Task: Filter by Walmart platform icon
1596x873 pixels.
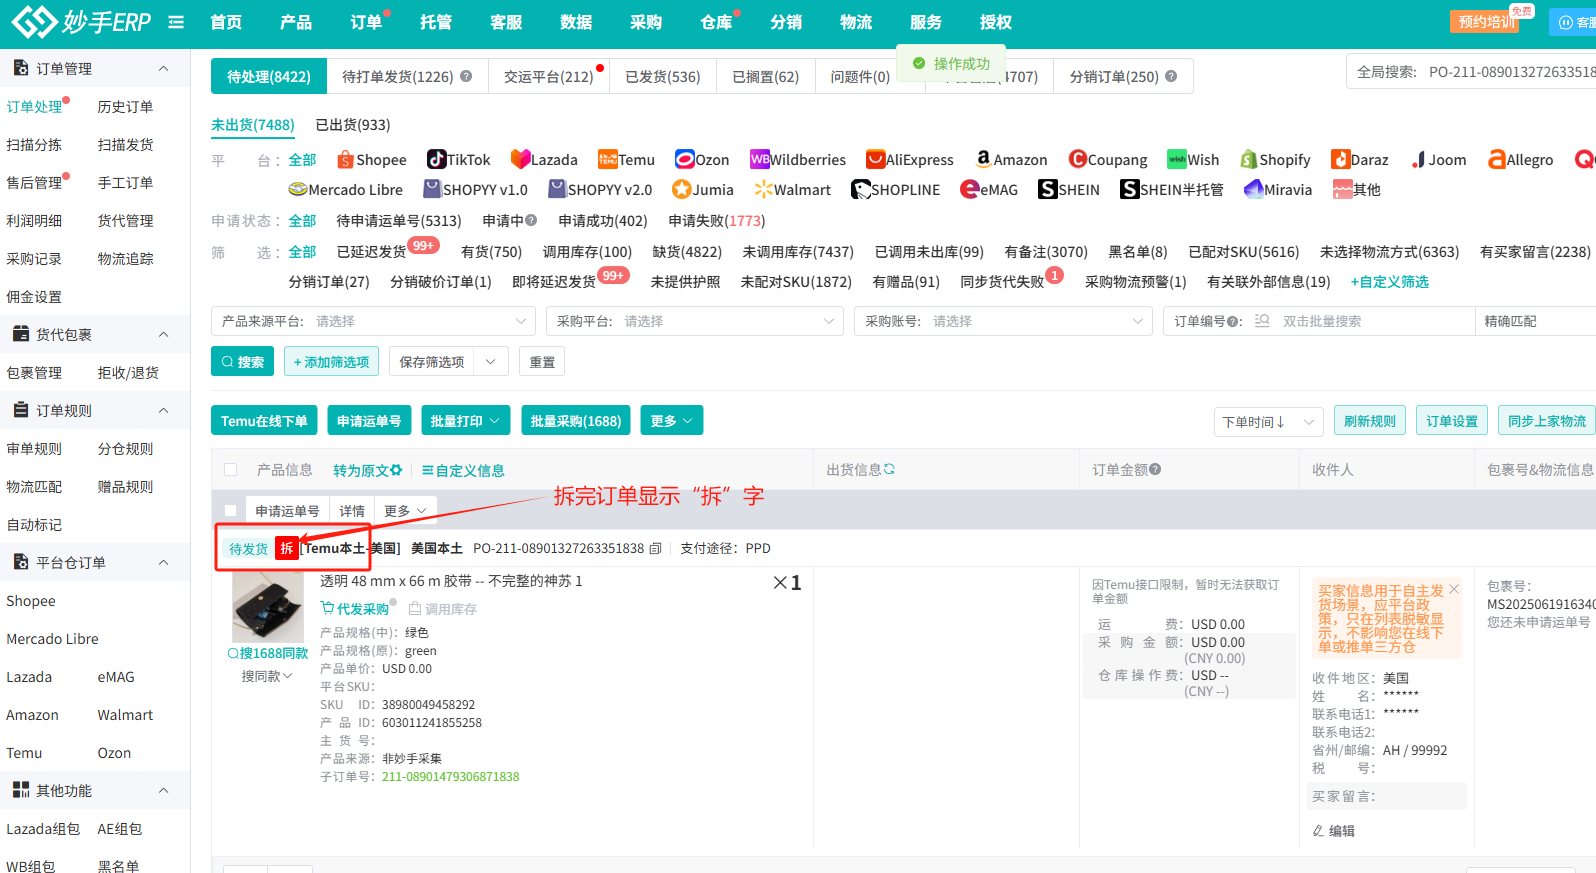Action: click(x=764, y=189)
